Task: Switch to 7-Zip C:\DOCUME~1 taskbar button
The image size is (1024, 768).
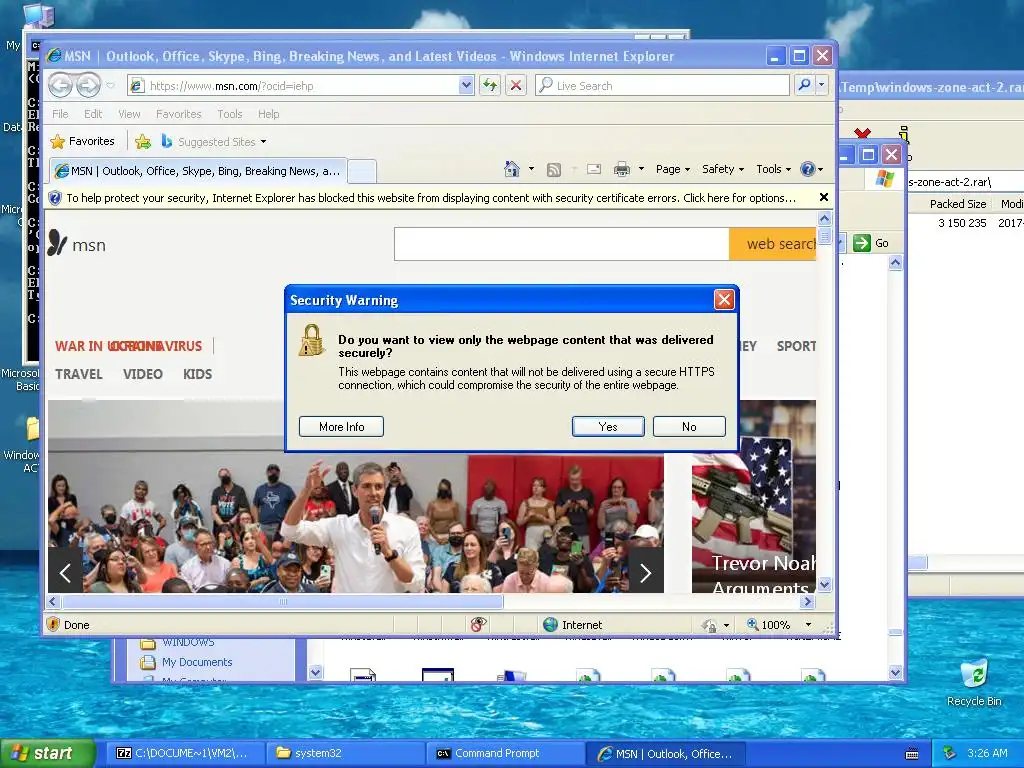Action: point(185,753)
